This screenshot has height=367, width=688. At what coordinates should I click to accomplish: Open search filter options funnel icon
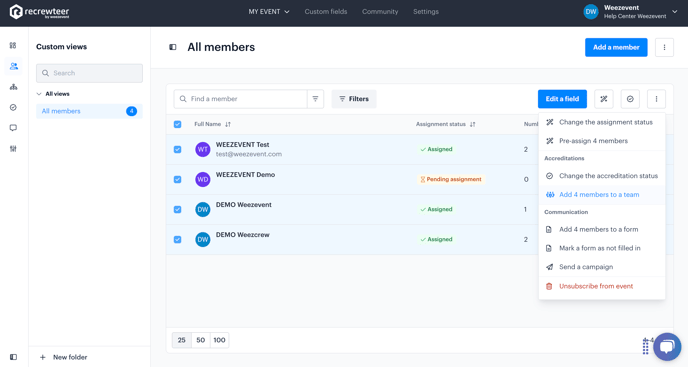tap(315, 99)
